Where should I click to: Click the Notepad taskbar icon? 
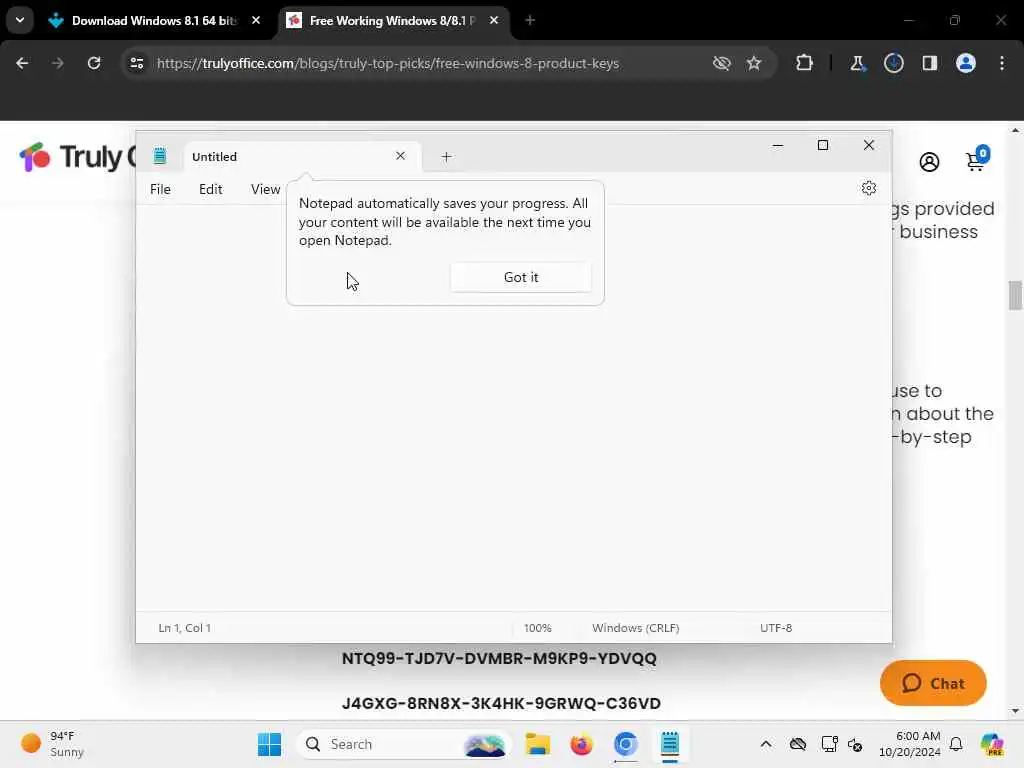tap(669, 744)
